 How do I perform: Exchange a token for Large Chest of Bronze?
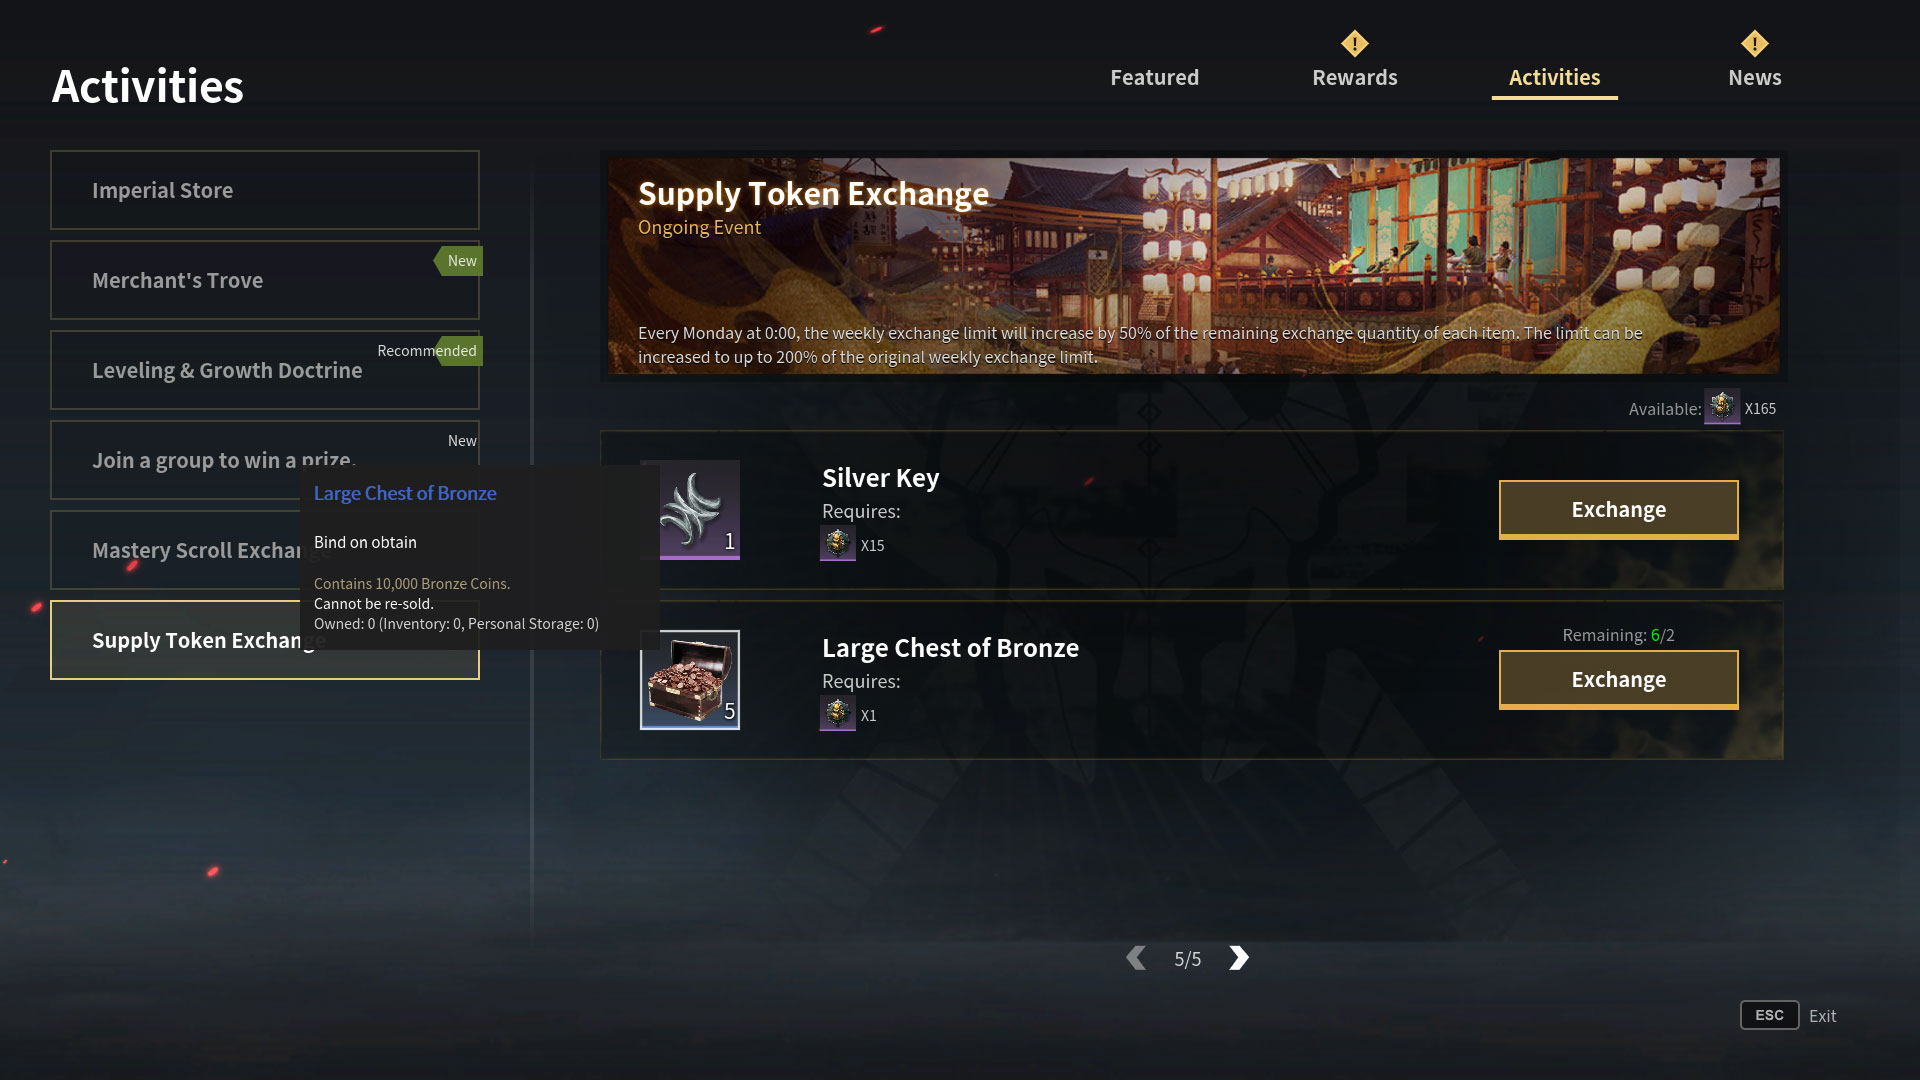coord(1618,679)
